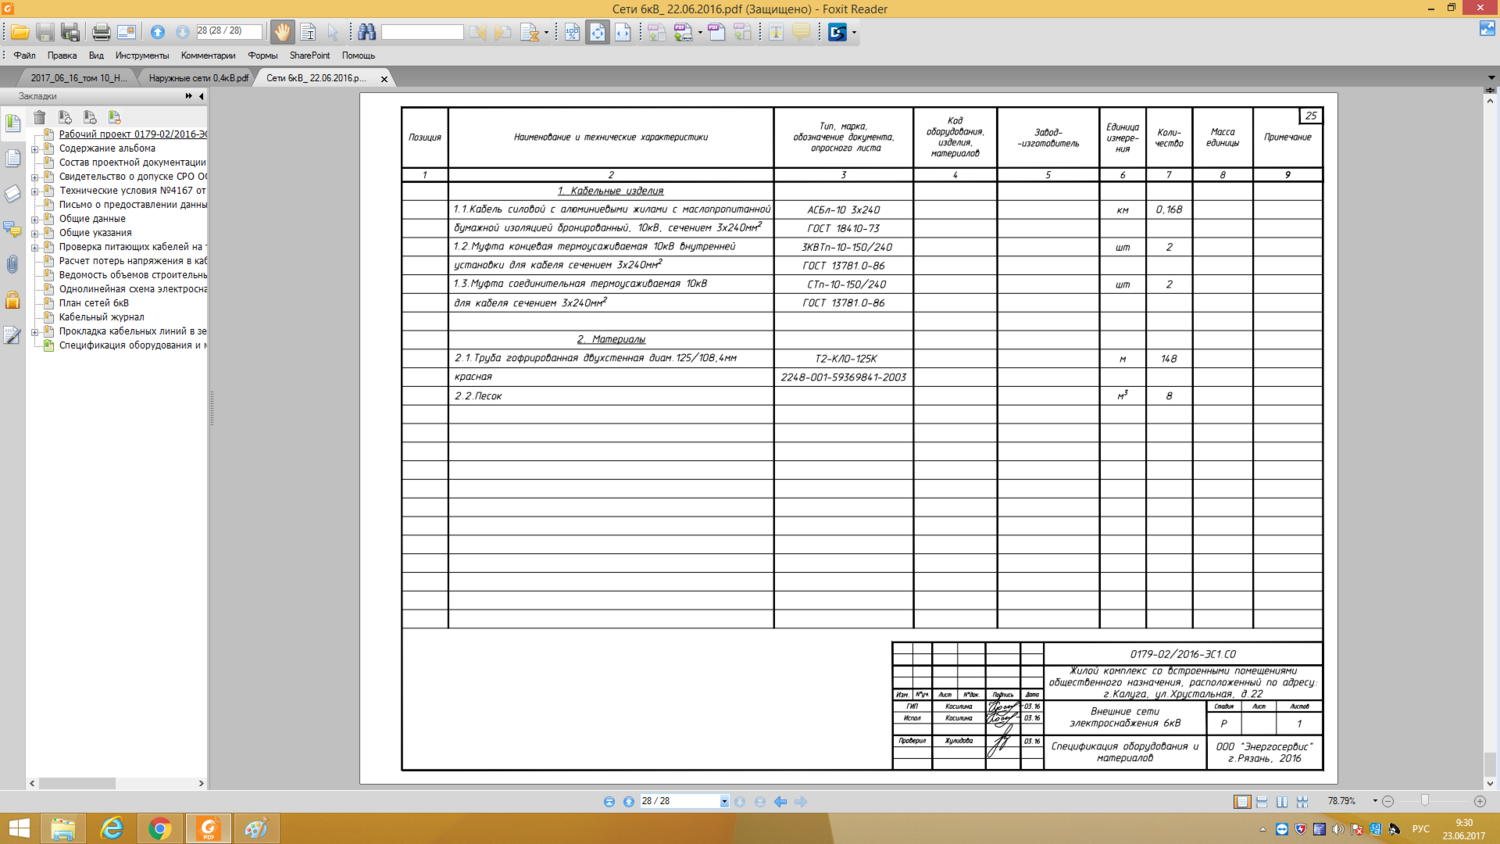Image resolution: width=1500 pixels, height=844 pixels.
Task: Switch to continuous facing layout mode
Action: (1302, 801)
